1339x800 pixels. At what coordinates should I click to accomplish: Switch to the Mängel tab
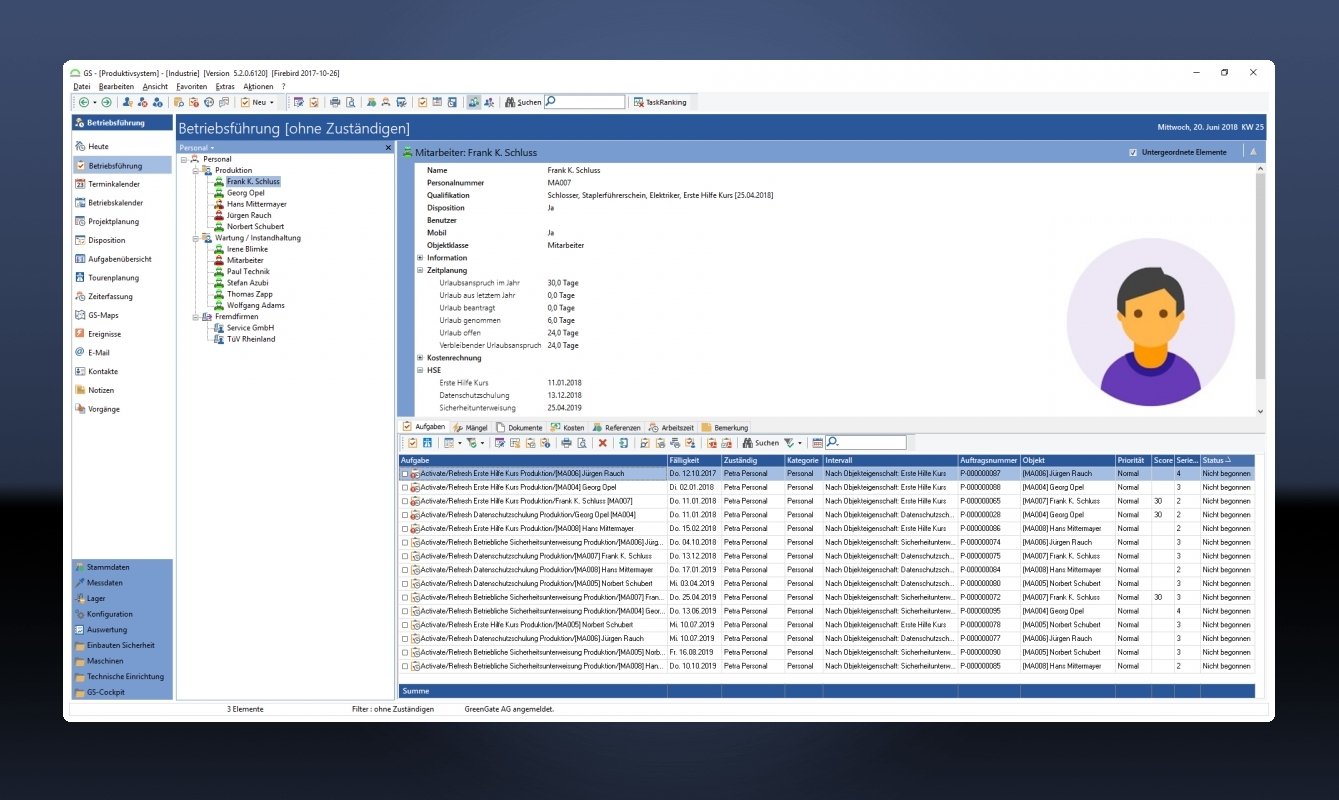click(469, 427)
